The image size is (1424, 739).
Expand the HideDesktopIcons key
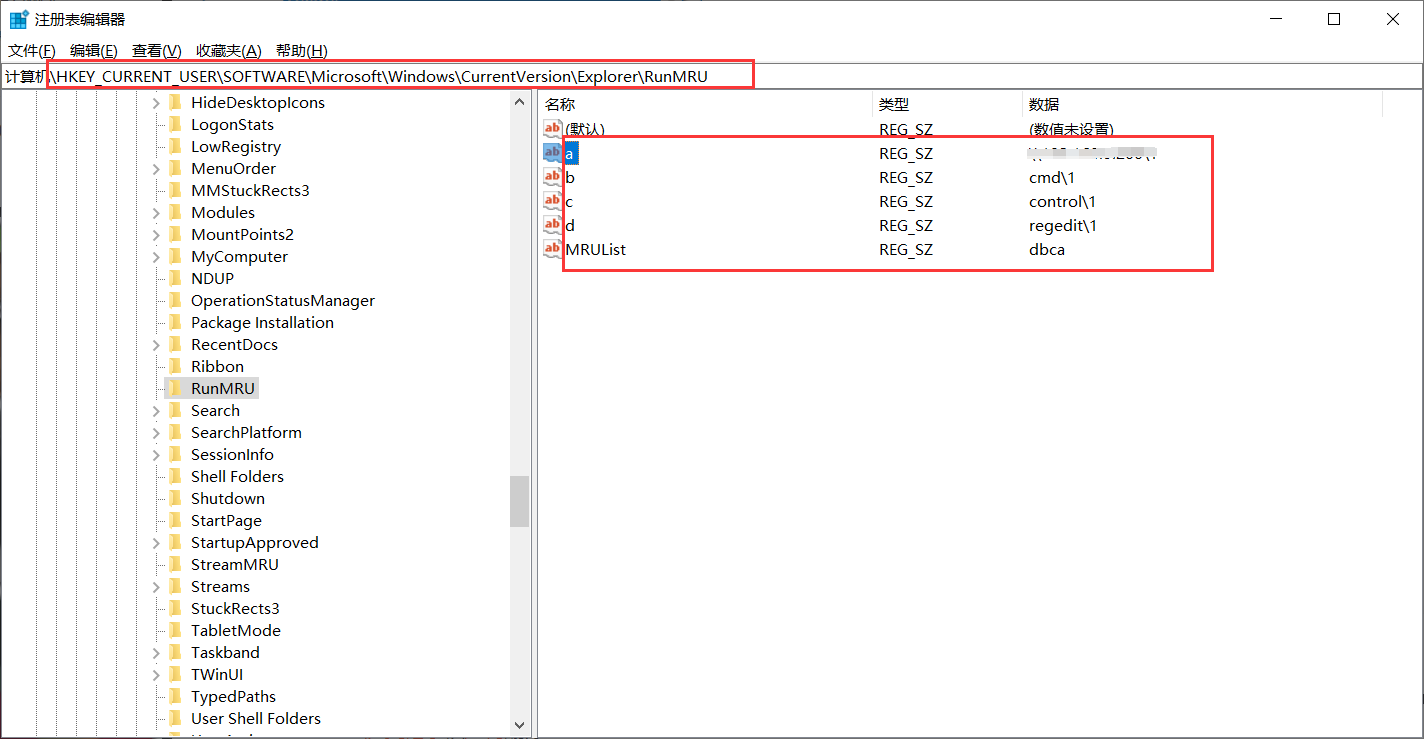point(156,103)
